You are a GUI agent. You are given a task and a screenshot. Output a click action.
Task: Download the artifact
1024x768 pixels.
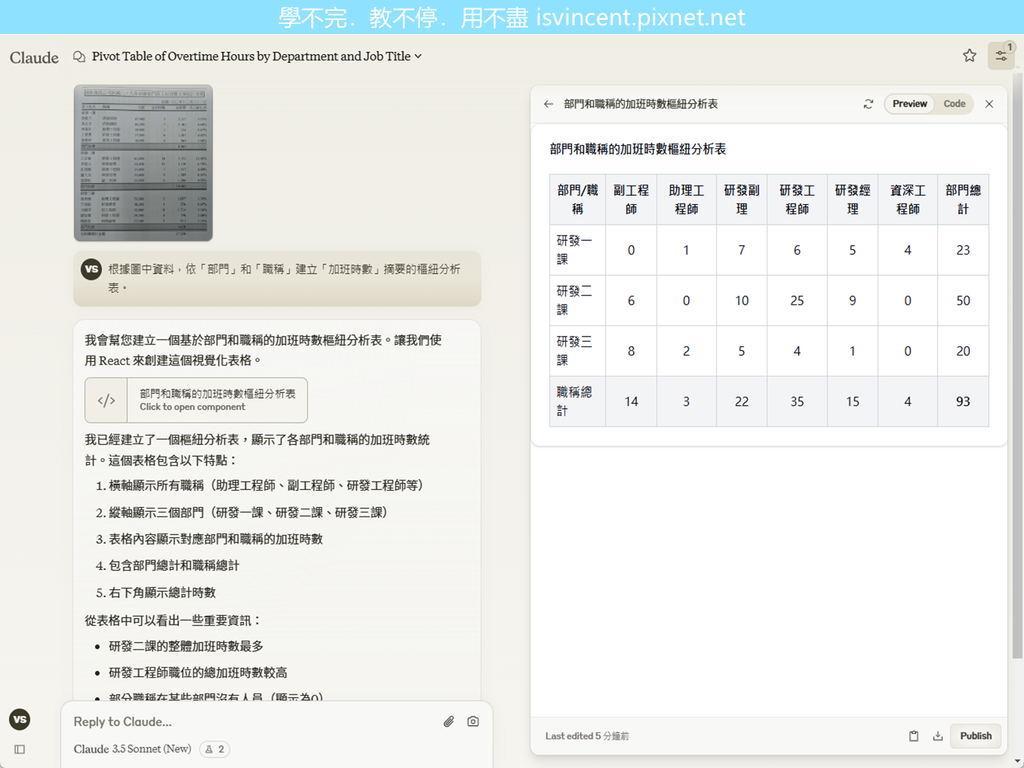click(938, 736)
